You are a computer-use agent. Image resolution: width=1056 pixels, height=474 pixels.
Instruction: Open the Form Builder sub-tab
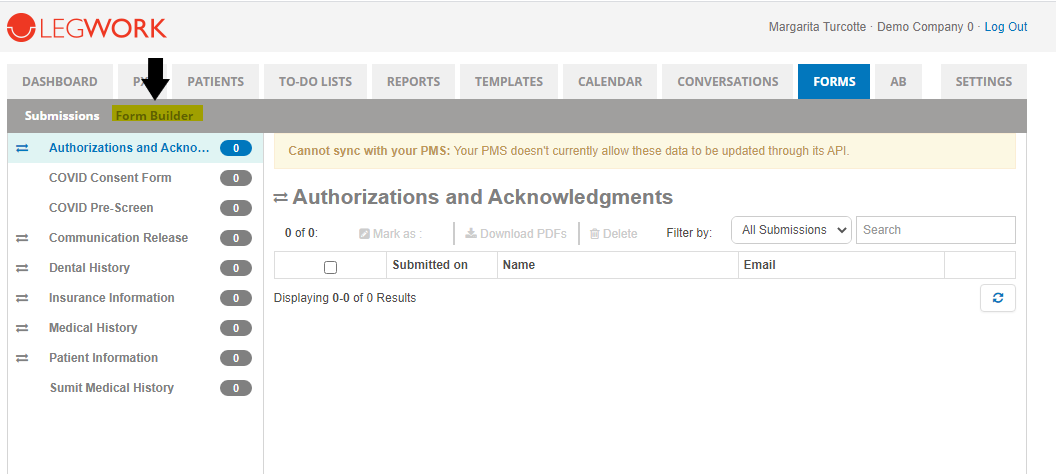pyautogui.click(x=154, y=115)
